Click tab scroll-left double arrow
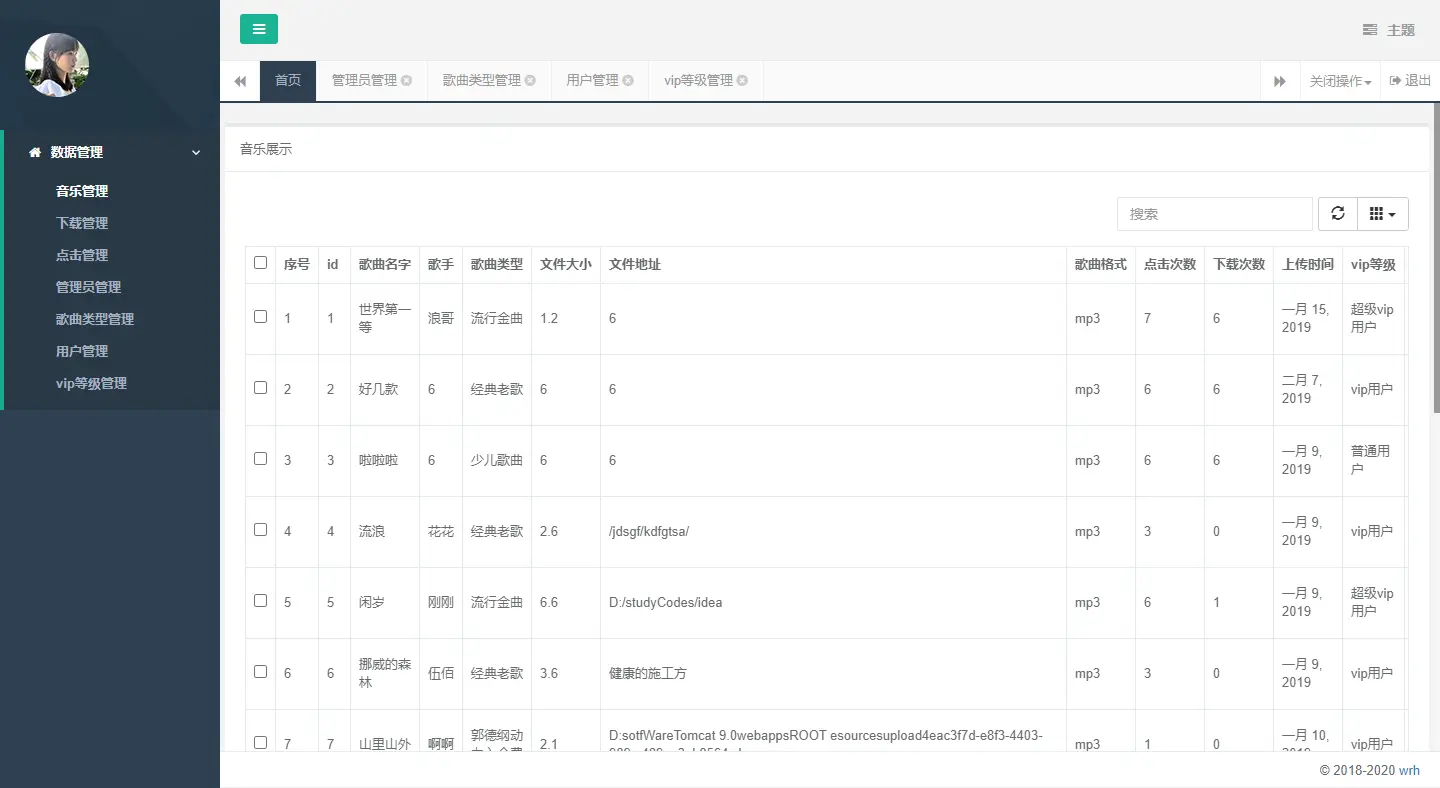The width and height of the screenshot is (1440, 788). click(240, 81)
